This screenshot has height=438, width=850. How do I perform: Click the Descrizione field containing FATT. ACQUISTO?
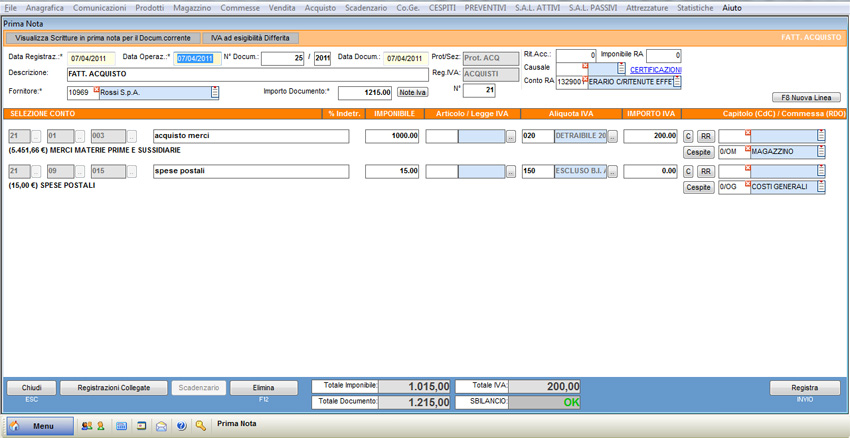click(247, 74)
